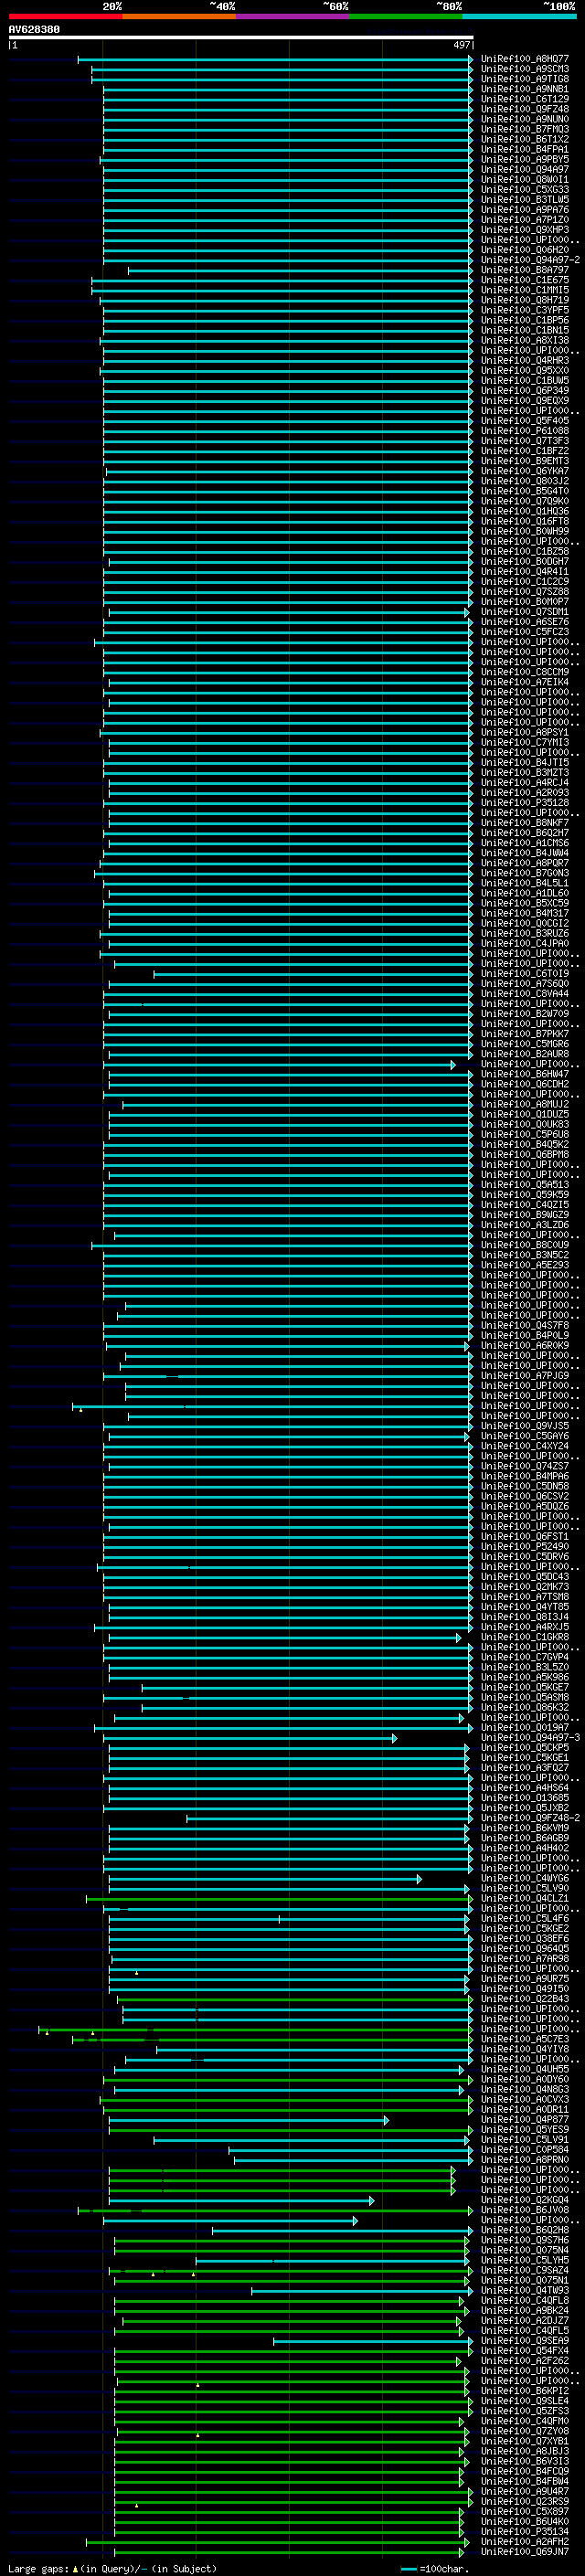Click the UniRef100_A2F262 label

coord(525,2360)
